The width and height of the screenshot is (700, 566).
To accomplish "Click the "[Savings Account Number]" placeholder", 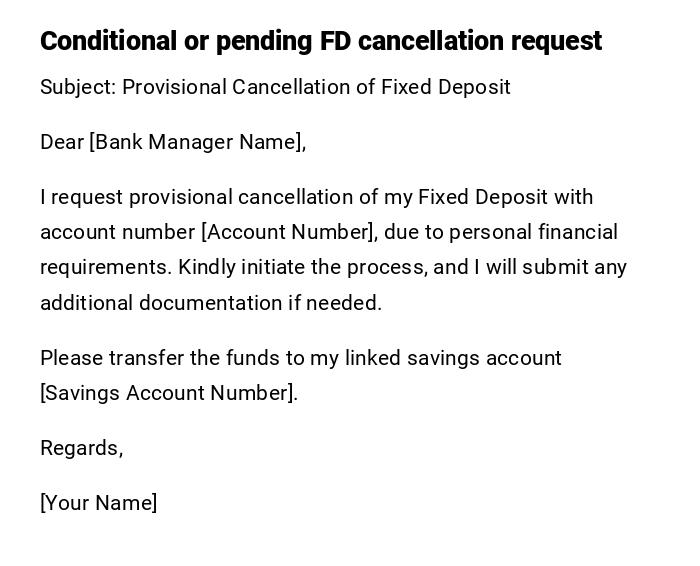I will 168,393.
